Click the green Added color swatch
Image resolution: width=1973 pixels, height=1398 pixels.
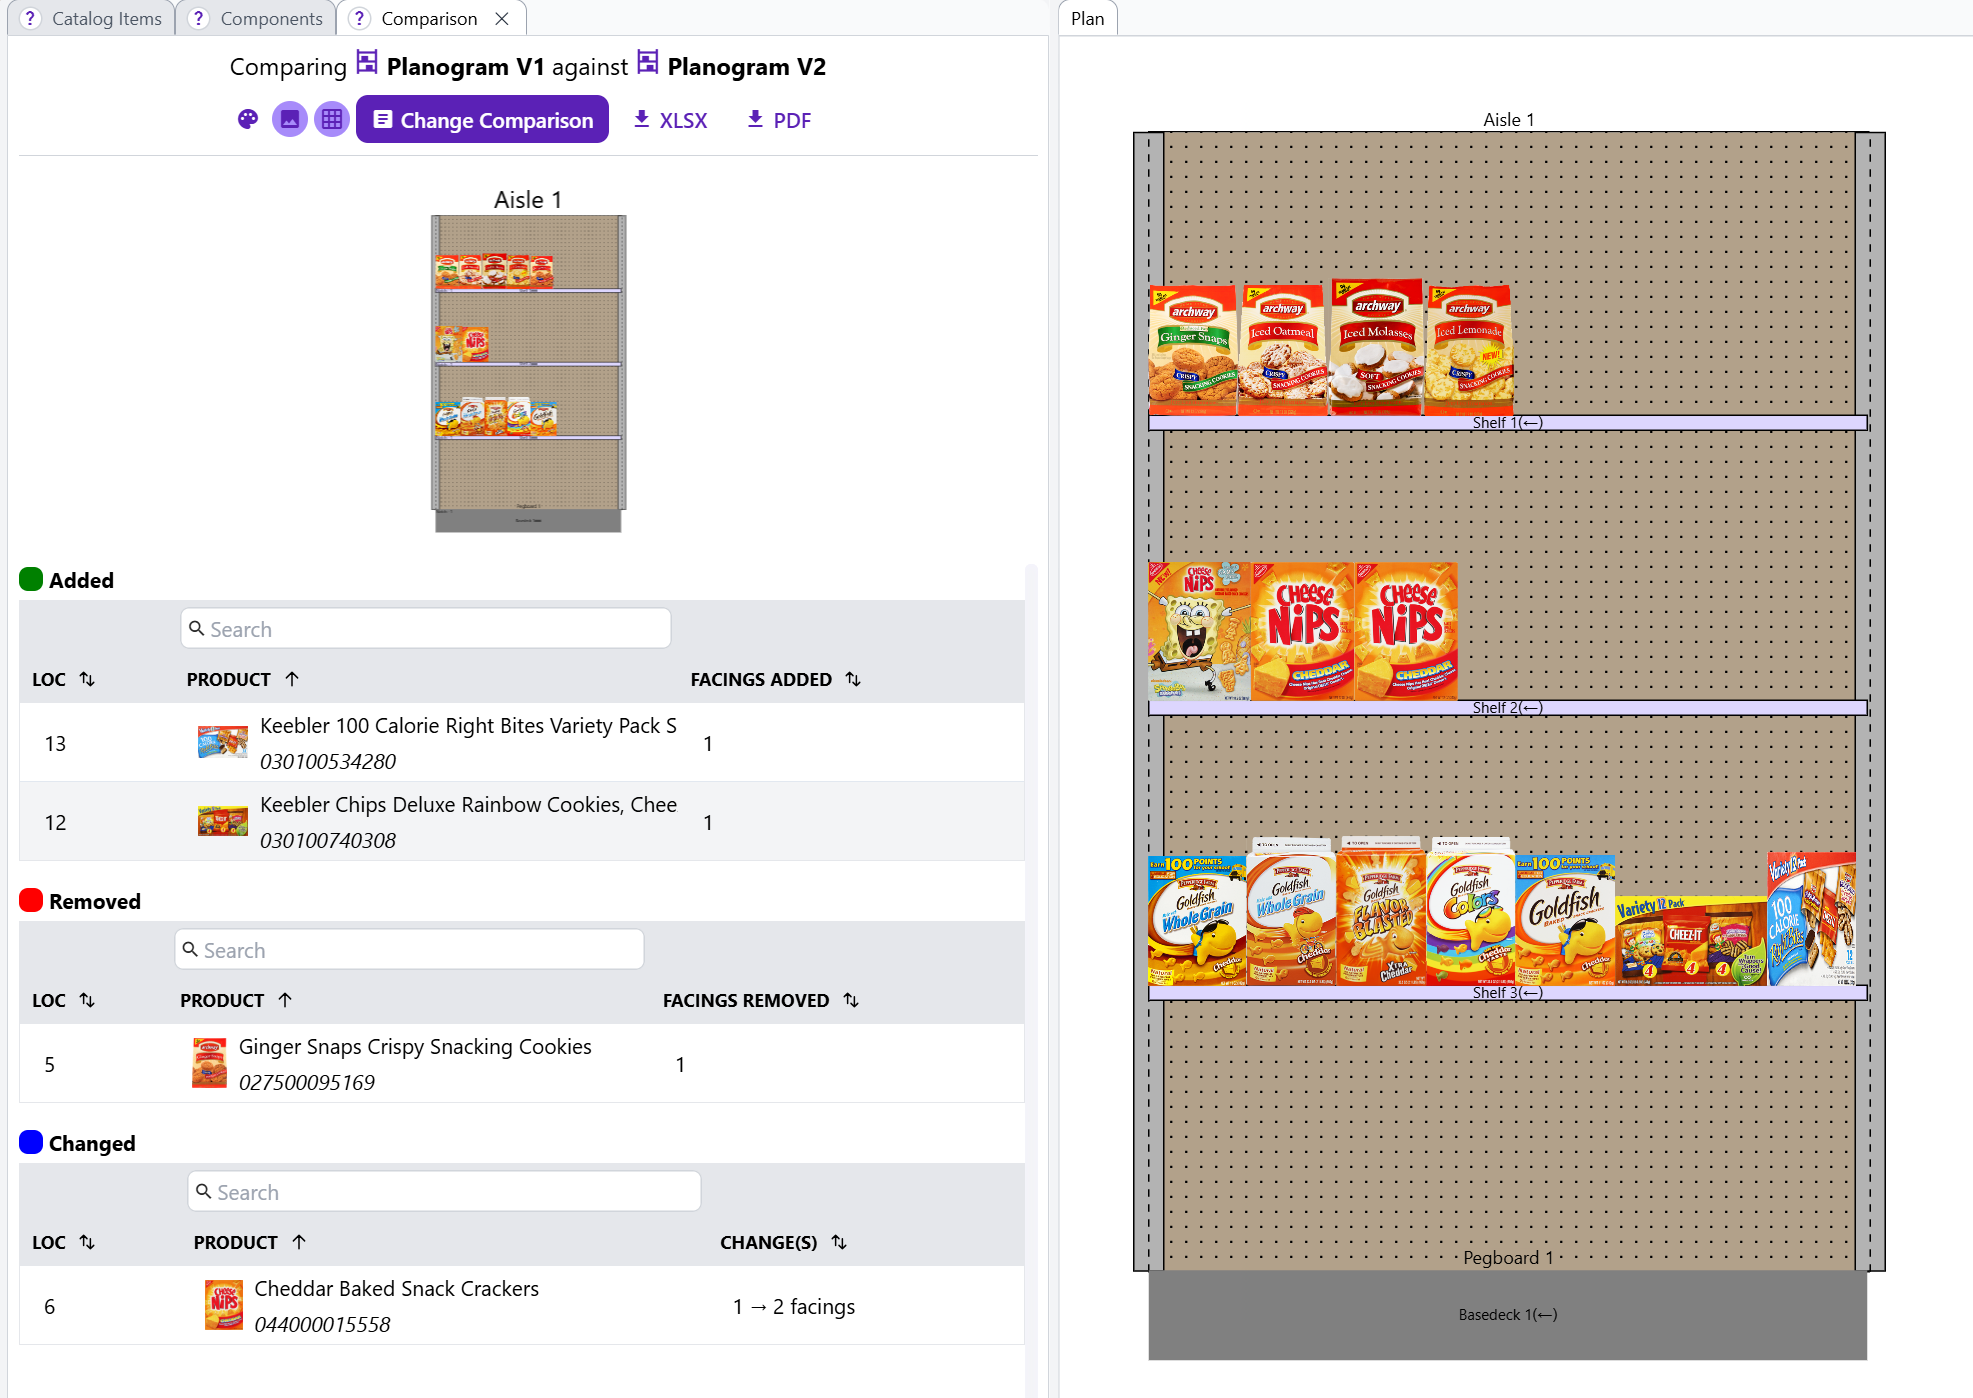pyautogui.click(x=31, y=580)
